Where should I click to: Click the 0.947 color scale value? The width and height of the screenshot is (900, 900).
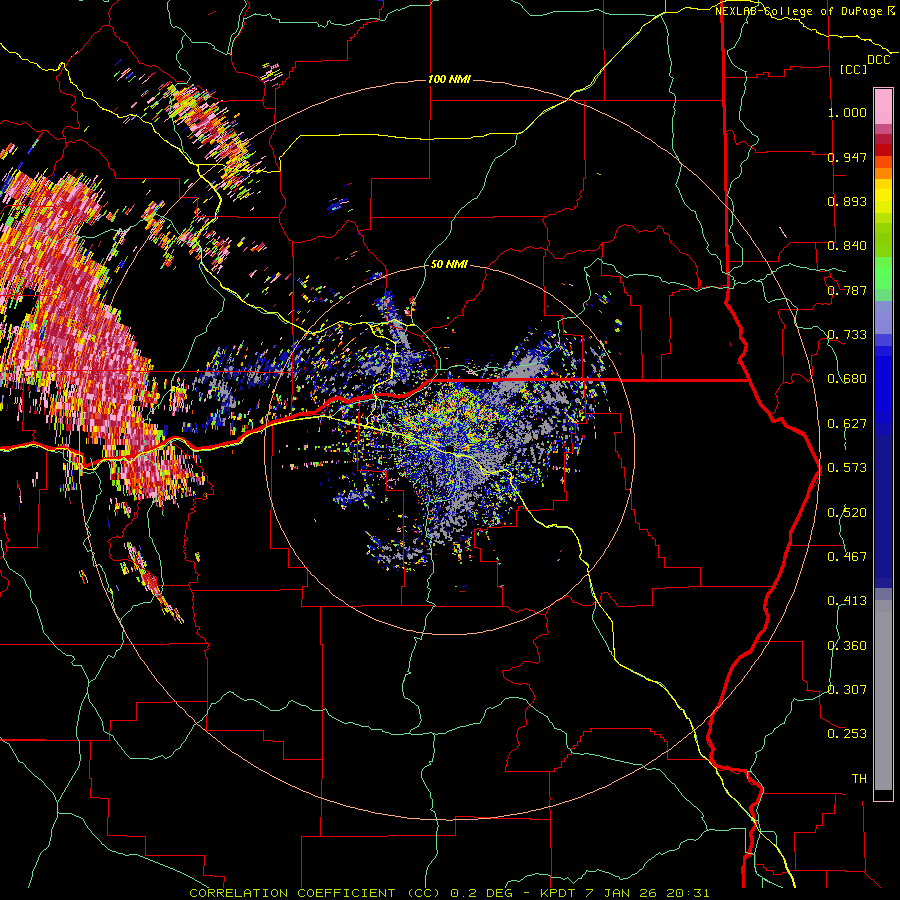tap(847, 157)
